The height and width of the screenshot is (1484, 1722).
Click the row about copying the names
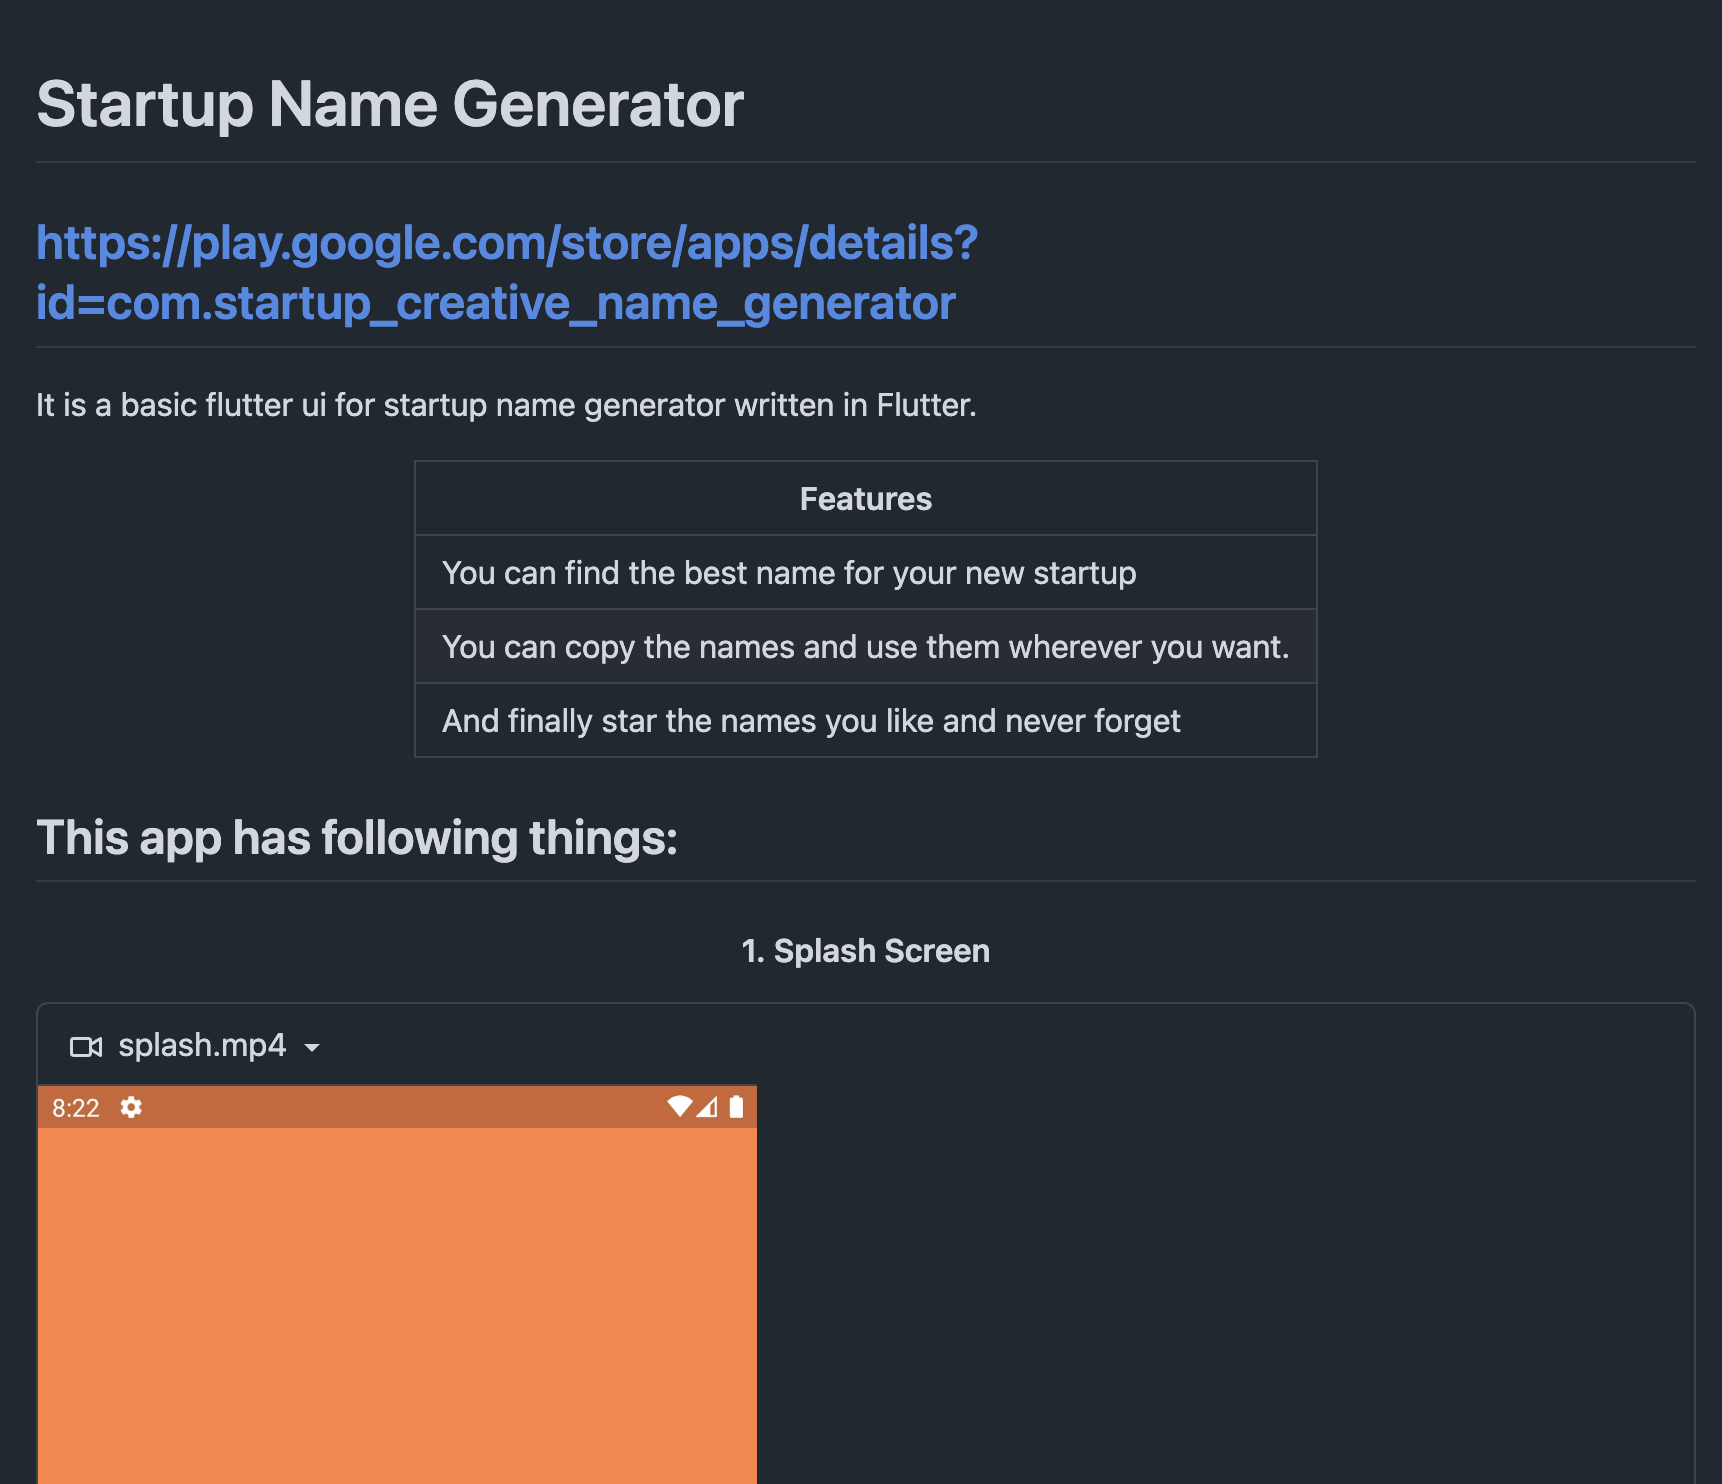[865, 647]
